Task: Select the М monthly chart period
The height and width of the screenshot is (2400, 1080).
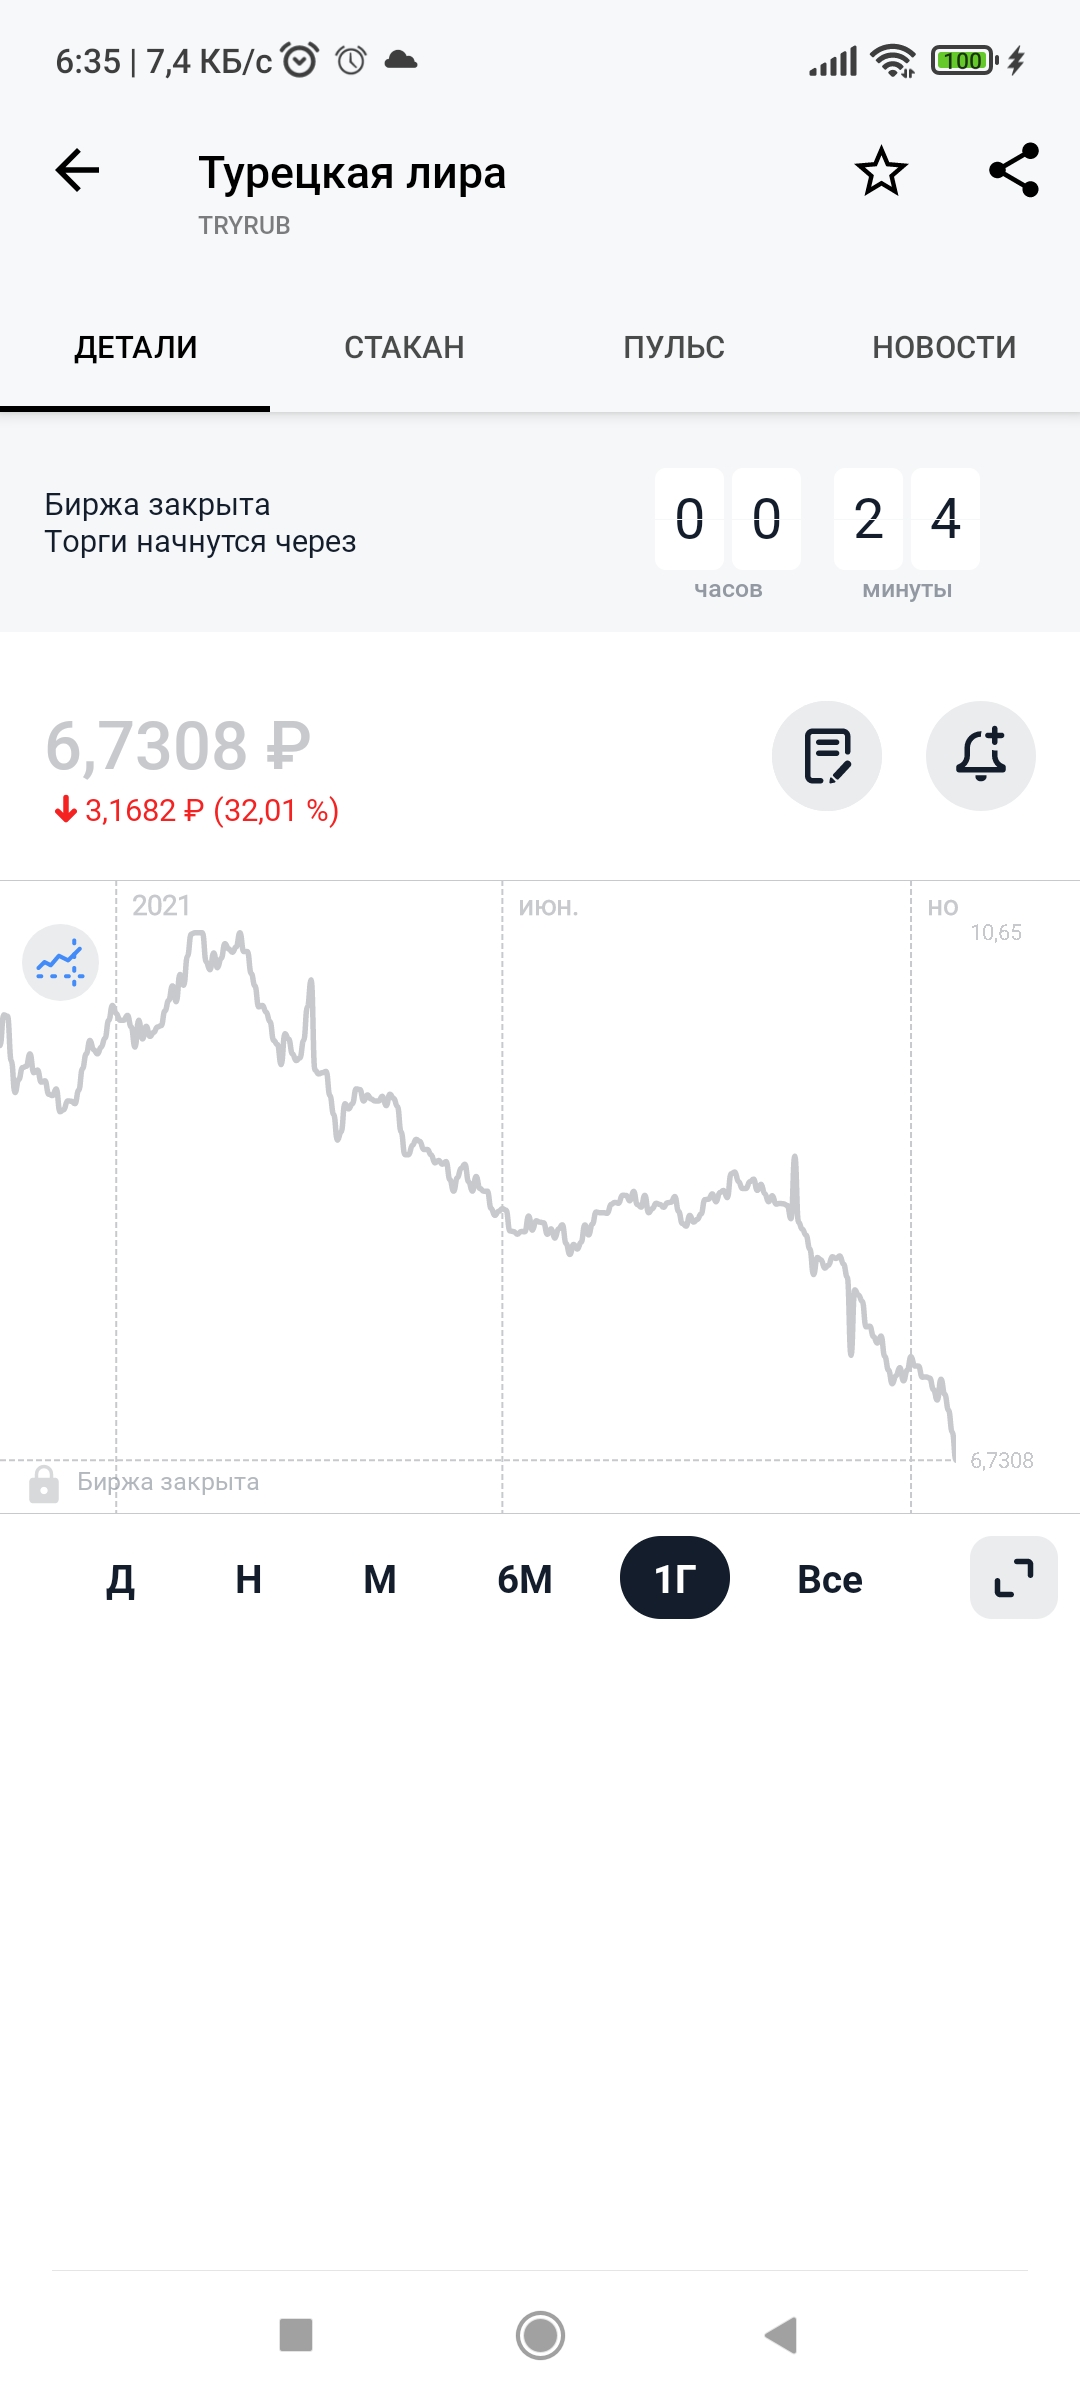Action: pyautogui.click(x=380, y=1580)
